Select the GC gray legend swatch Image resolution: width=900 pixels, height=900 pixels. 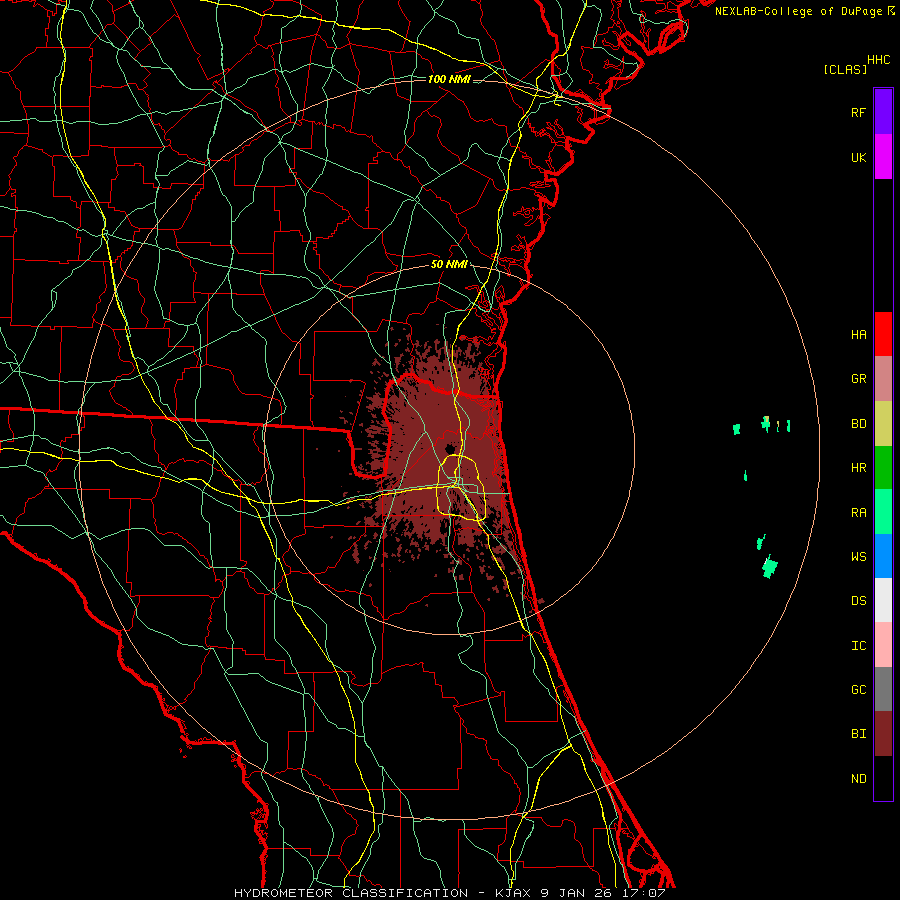coord(883,689)
